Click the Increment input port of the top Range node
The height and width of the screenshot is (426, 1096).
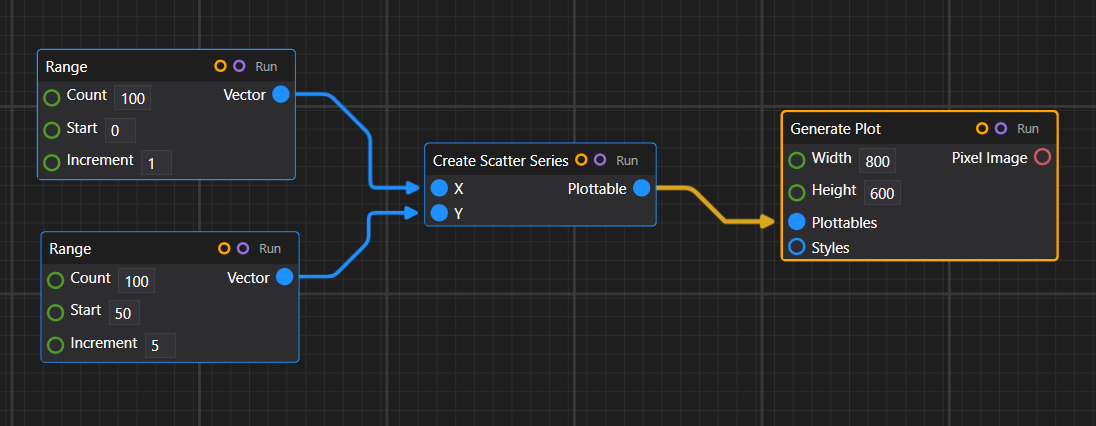point(52,162)
